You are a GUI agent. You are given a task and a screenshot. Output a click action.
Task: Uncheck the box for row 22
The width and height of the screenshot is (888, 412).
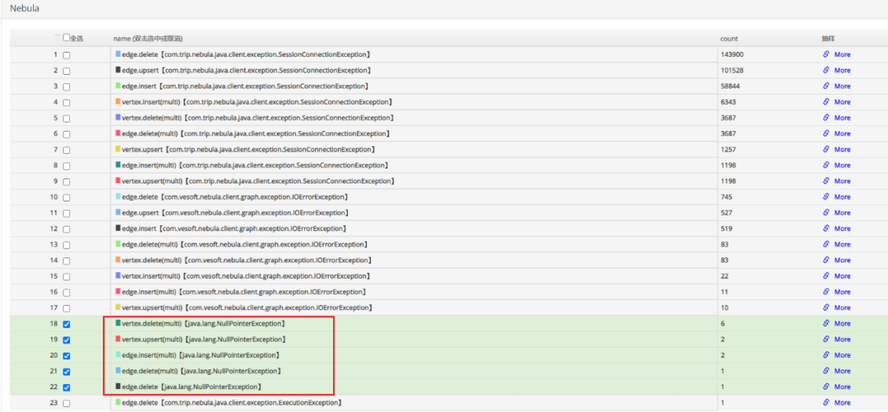pos(66,388)
